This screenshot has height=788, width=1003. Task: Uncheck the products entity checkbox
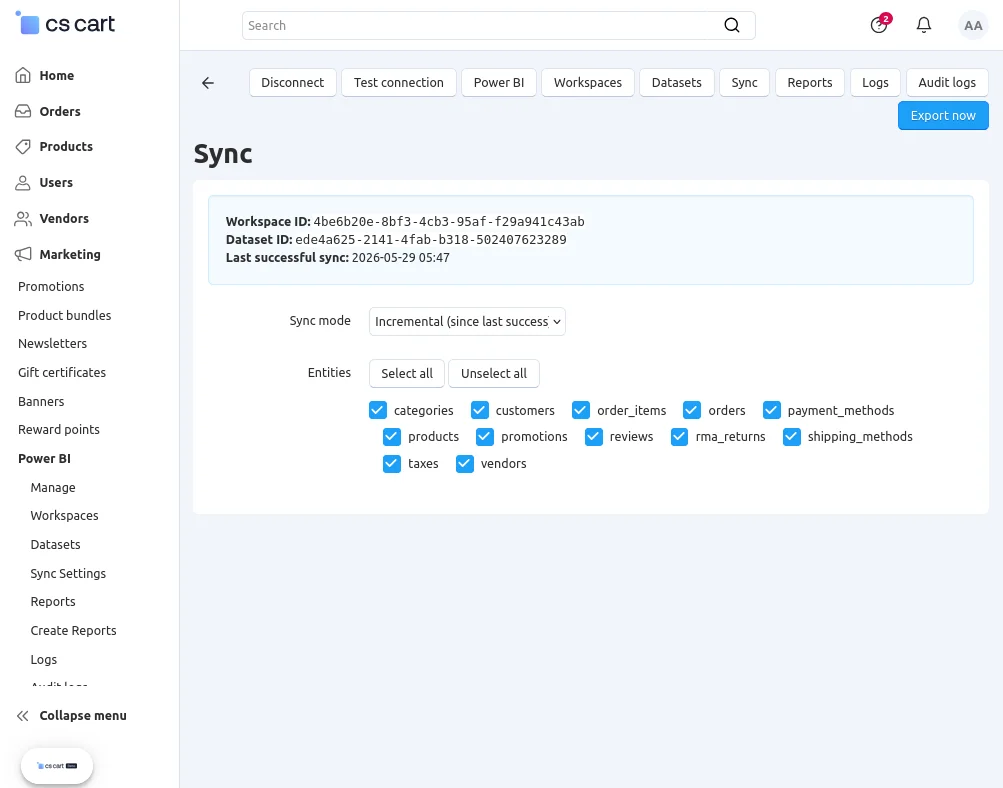coord(391,437)
